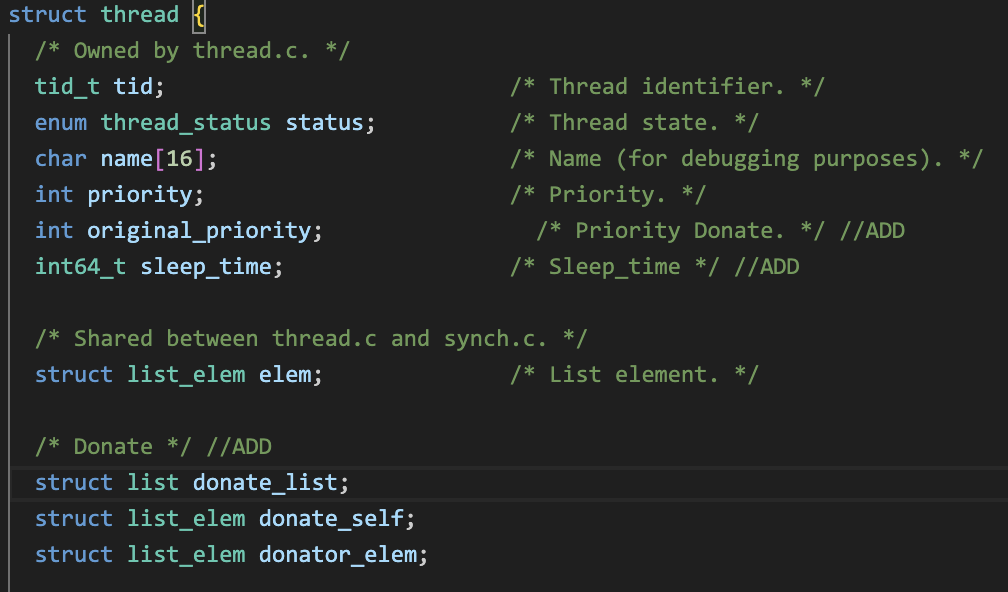
Task: Click the sleep_time variable name
Action: 206,267
